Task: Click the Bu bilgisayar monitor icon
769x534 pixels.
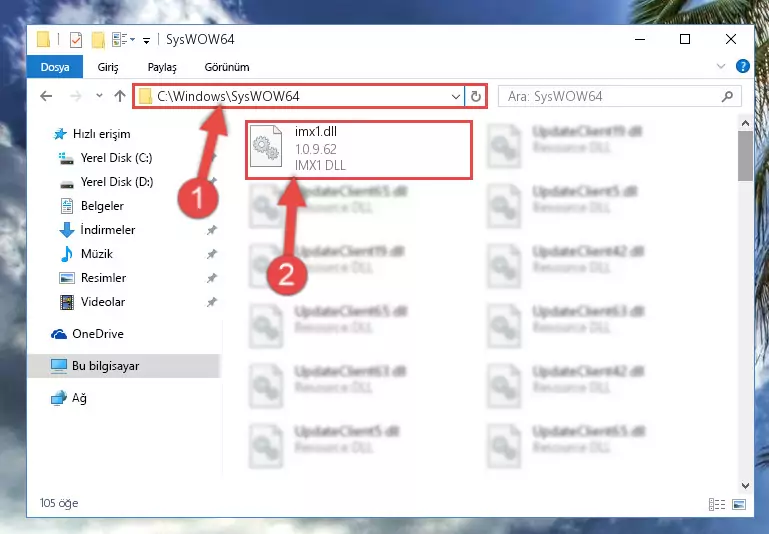Action: click(59, 366)
